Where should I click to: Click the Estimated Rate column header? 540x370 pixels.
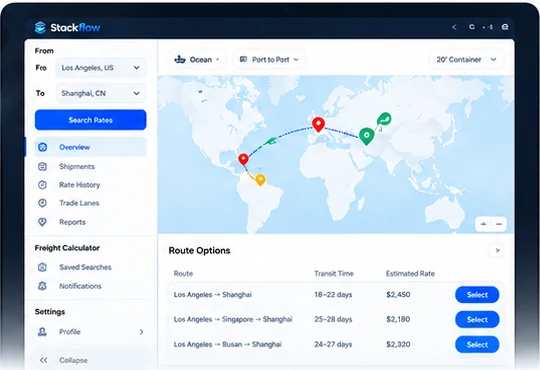[x=410, y=274]
